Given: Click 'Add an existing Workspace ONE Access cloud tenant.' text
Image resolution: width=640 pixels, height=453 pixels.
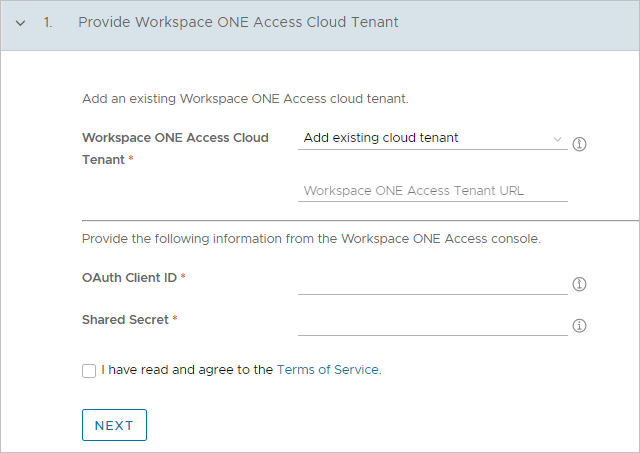Looking at the screenshot, I should click(245, 99).
